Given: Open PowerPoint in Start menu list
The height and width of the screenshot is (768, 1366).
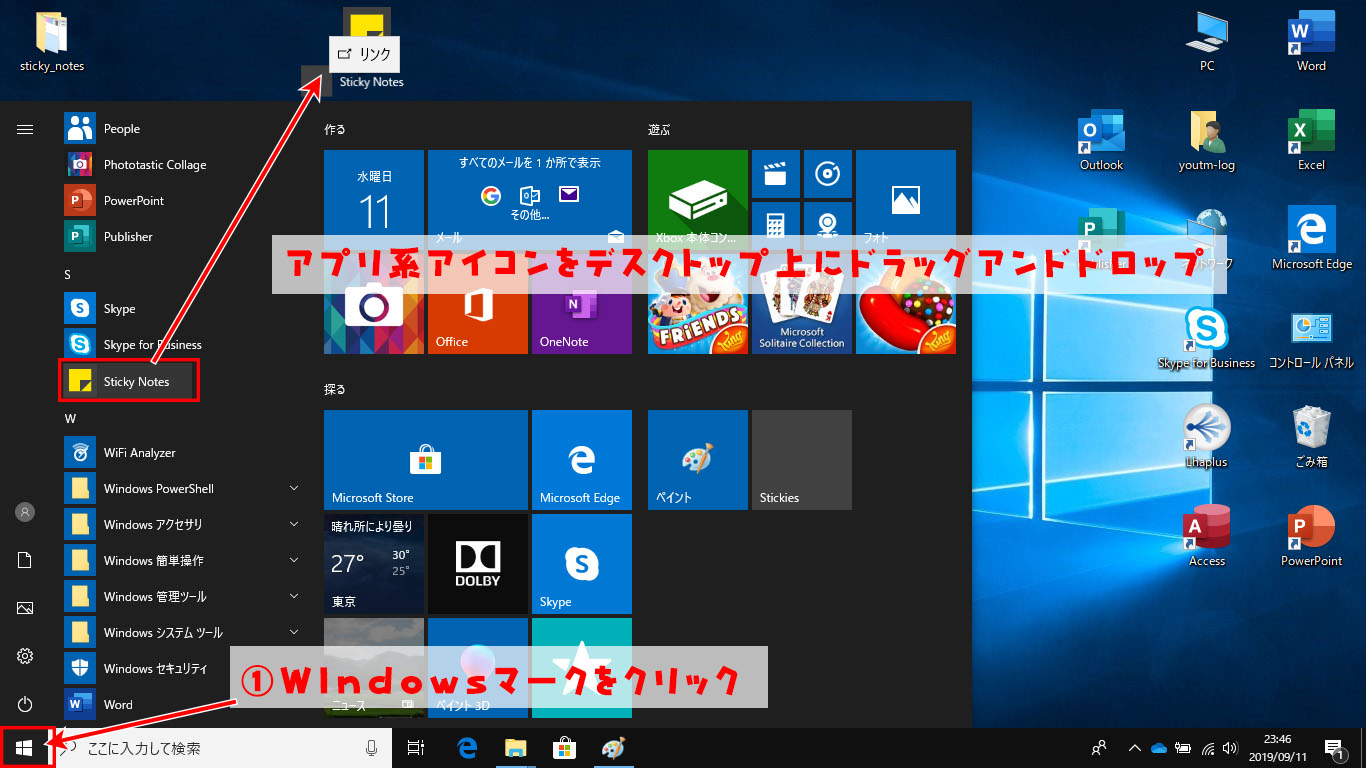Looking at the screenshot, I should click(x=183, y=201).
